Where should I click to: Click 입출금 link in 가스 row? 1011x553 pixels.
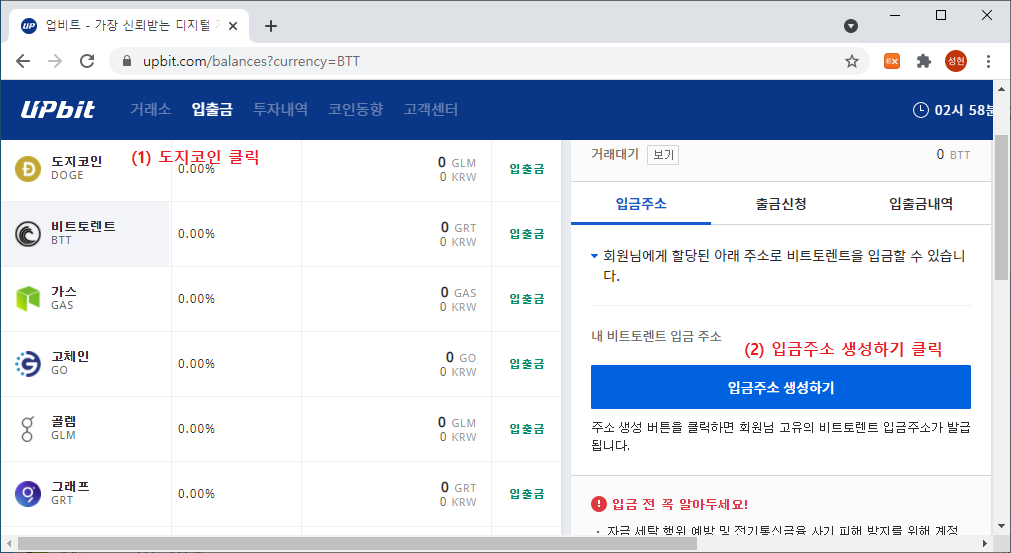[527, 299]
